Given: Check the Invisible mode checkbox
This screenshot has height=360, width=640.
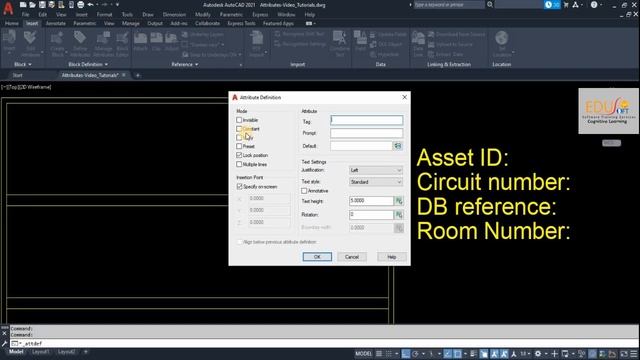Looking at the screenshot, I should pos(239,120).
